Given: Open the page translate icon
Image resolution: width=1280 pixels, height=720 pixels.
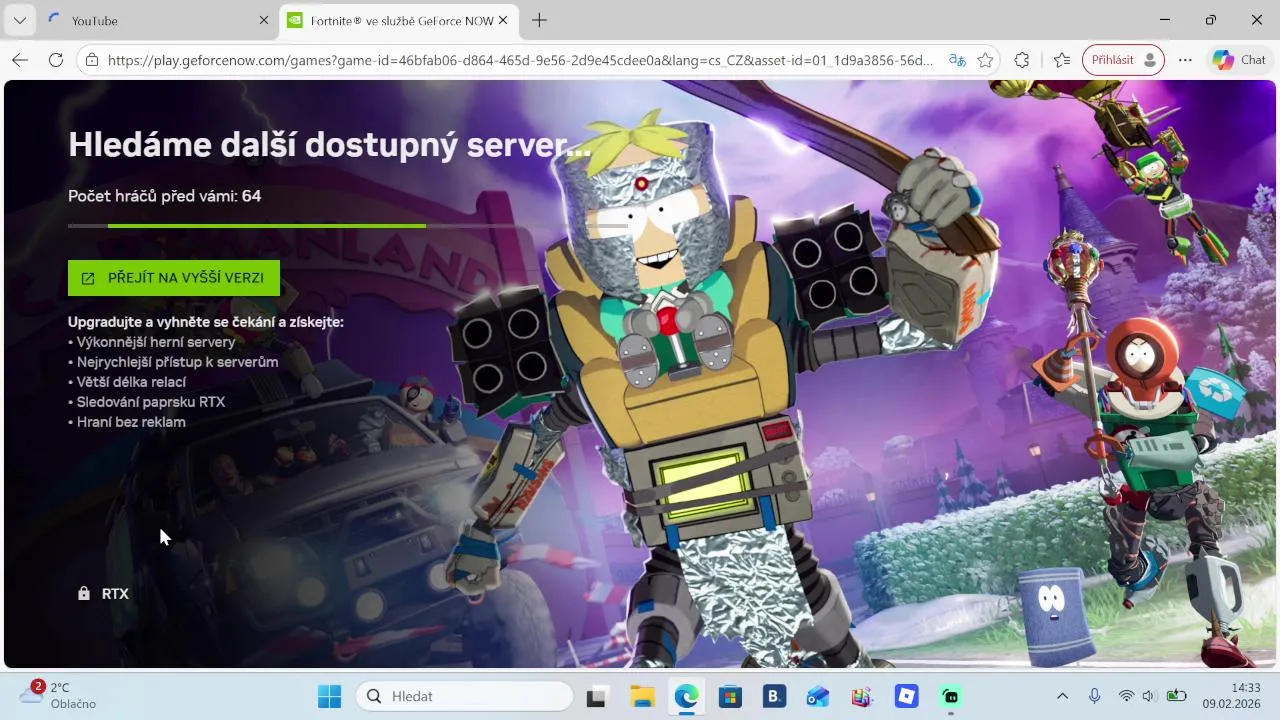Looking at the screenshot, I should pos(957,60).
